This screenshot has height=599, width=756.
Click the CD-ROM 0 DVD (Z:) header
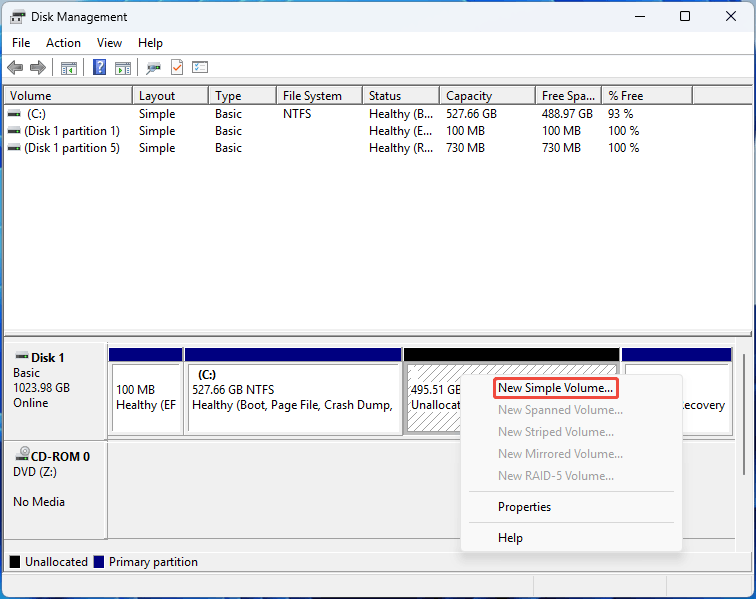click(x=55, y=490)
